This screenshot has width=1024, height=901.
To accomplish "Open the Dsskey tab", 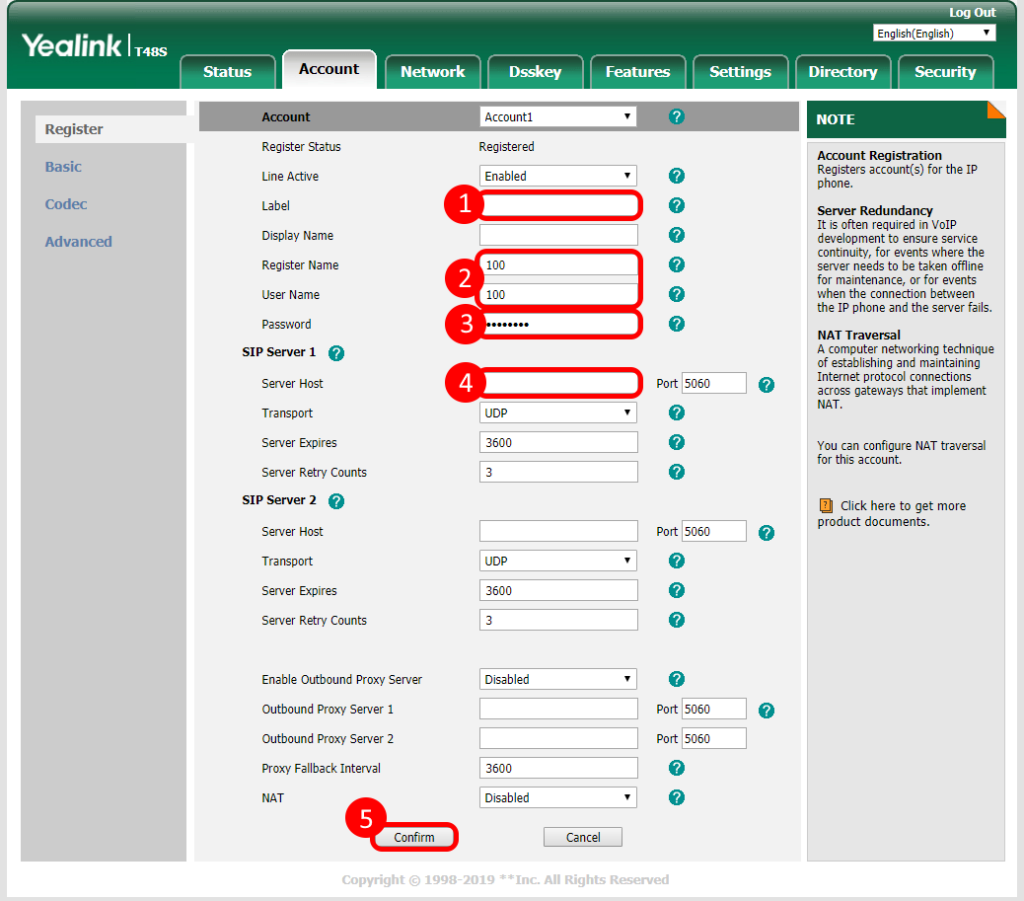I will 535,72.
